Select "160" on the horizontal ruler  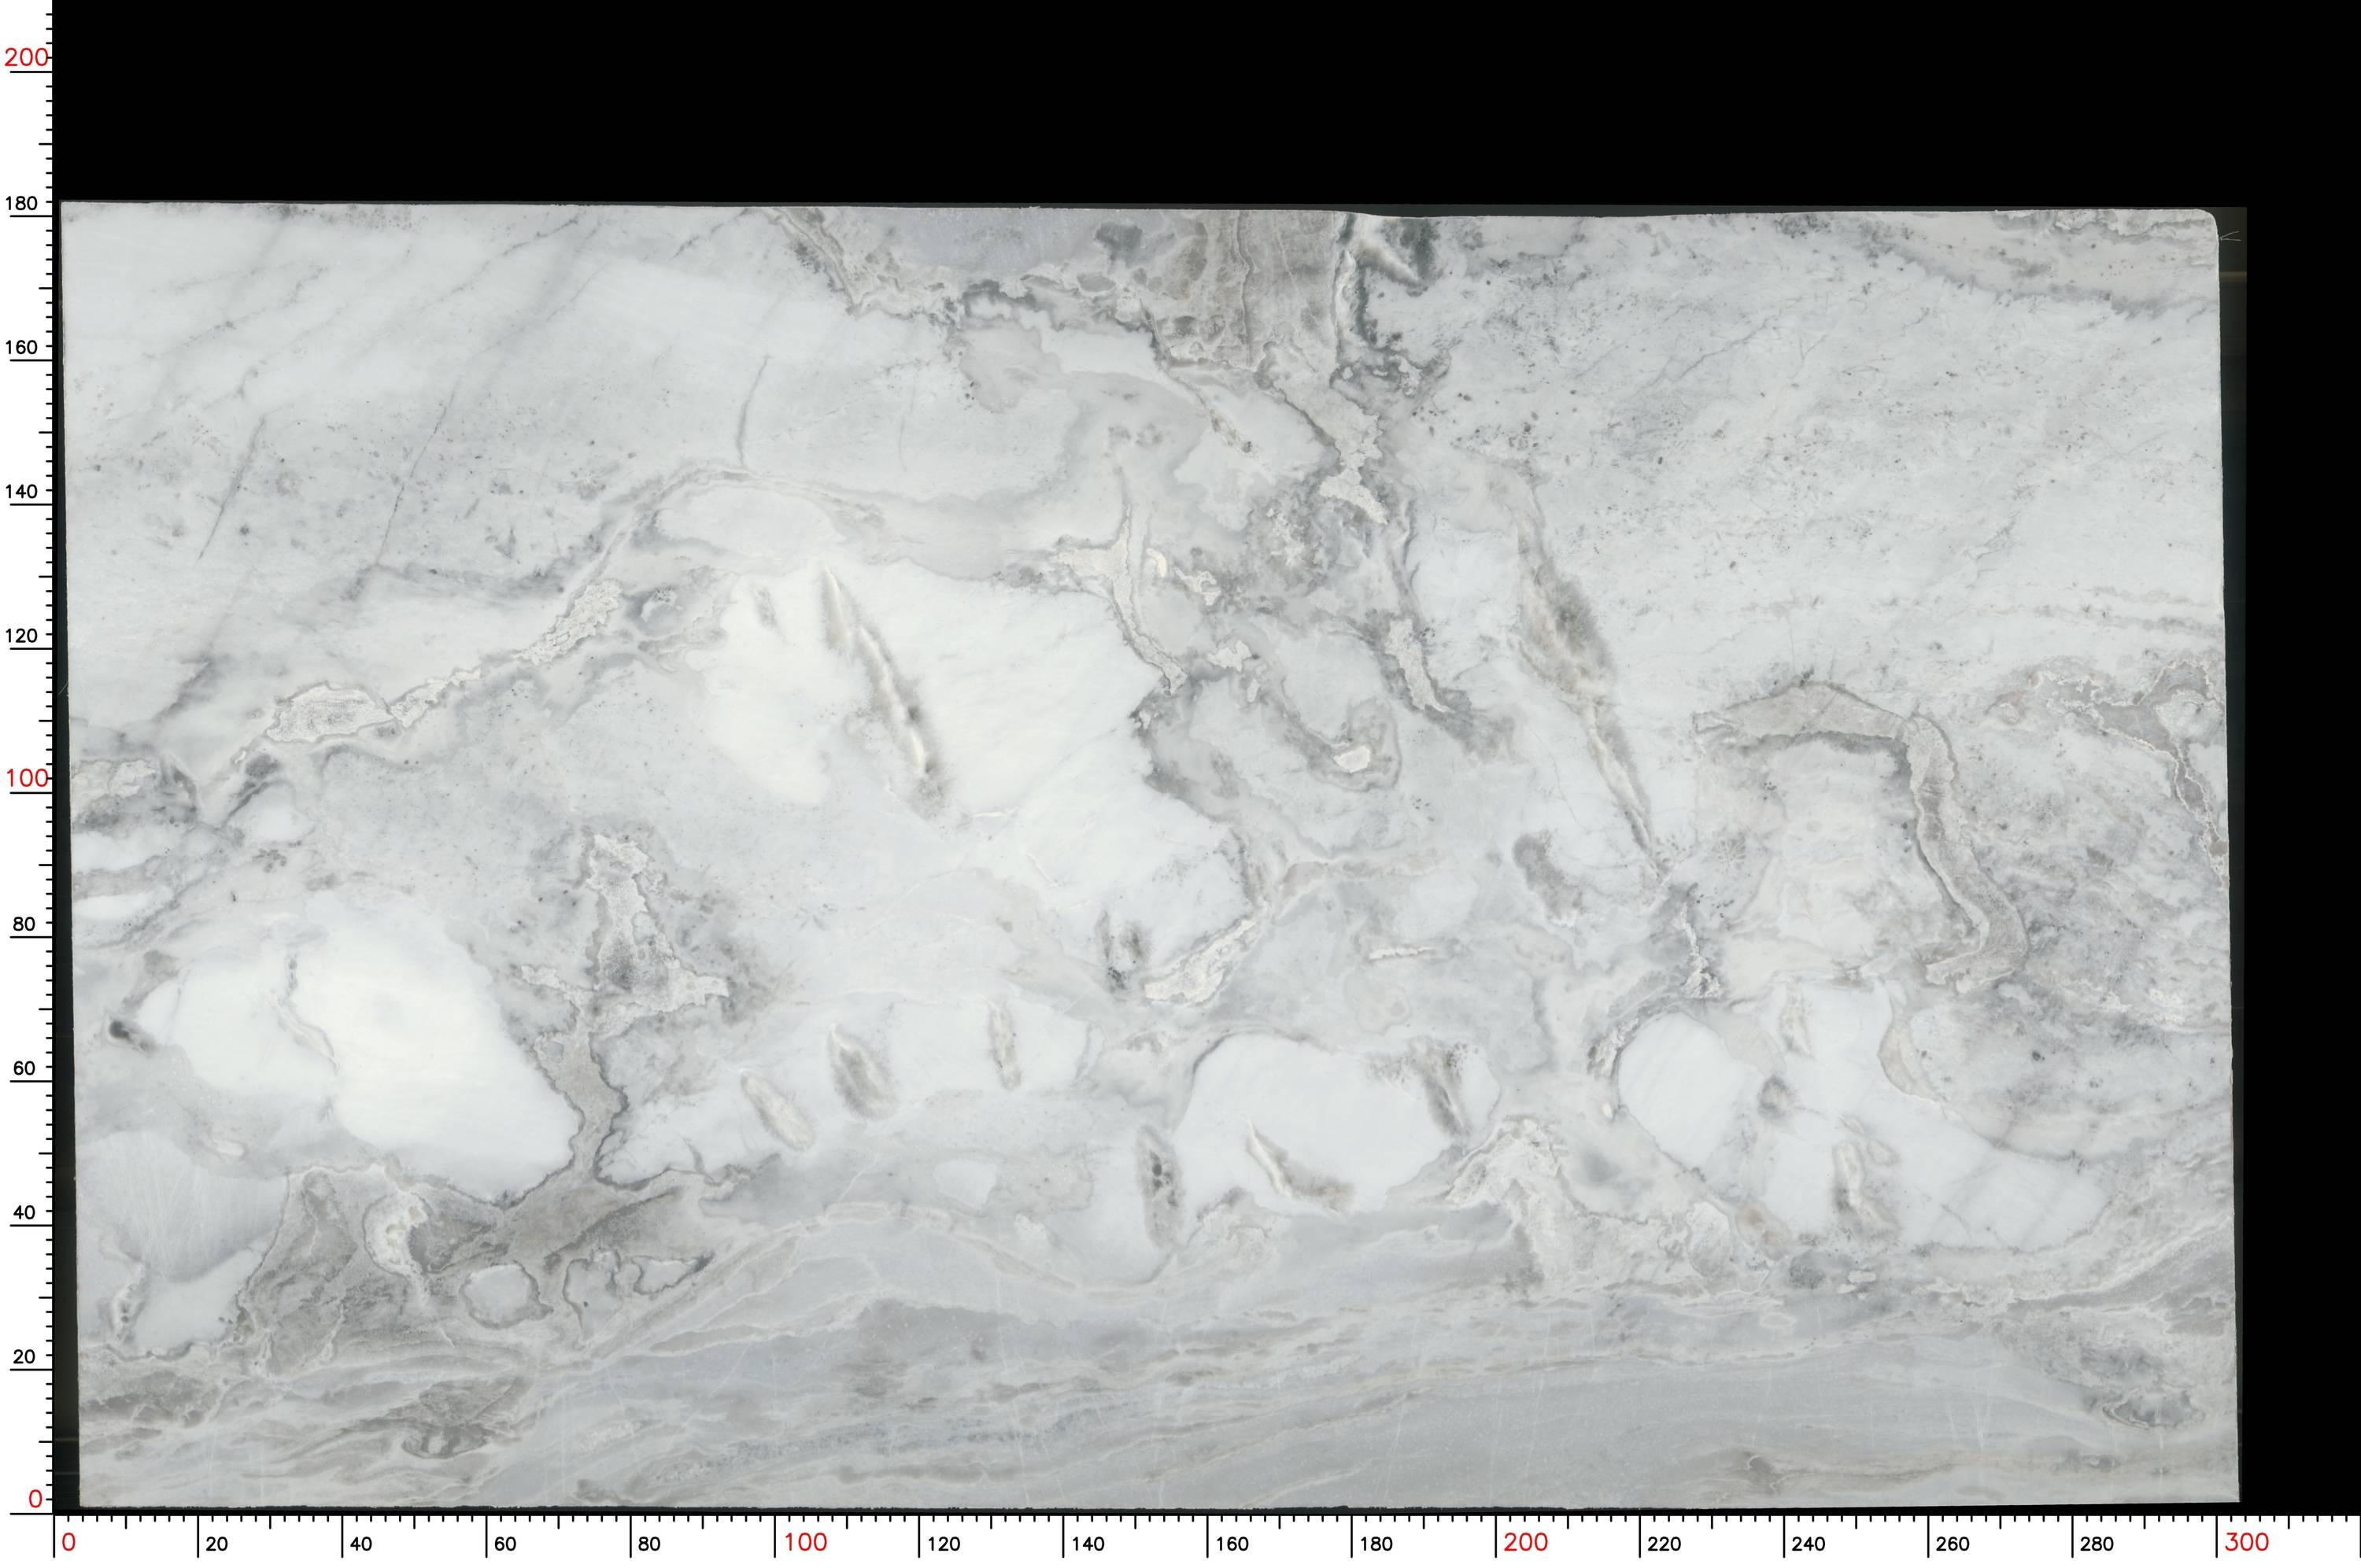(1232, 1544)
